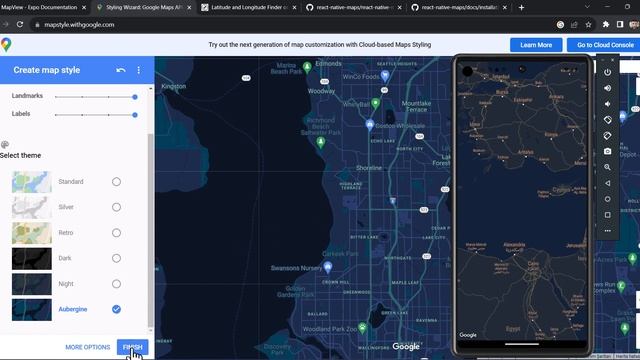Click the Aubergine theme label
The width and height of the screenshot is (640, 360).
click(x=73, y=309)
